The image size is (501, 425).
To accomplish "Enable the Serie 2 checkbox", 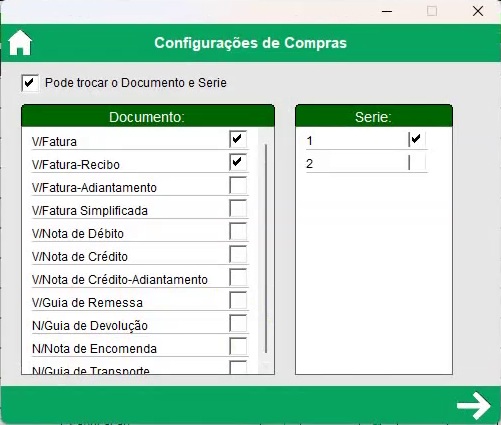I will coord(417,163).
